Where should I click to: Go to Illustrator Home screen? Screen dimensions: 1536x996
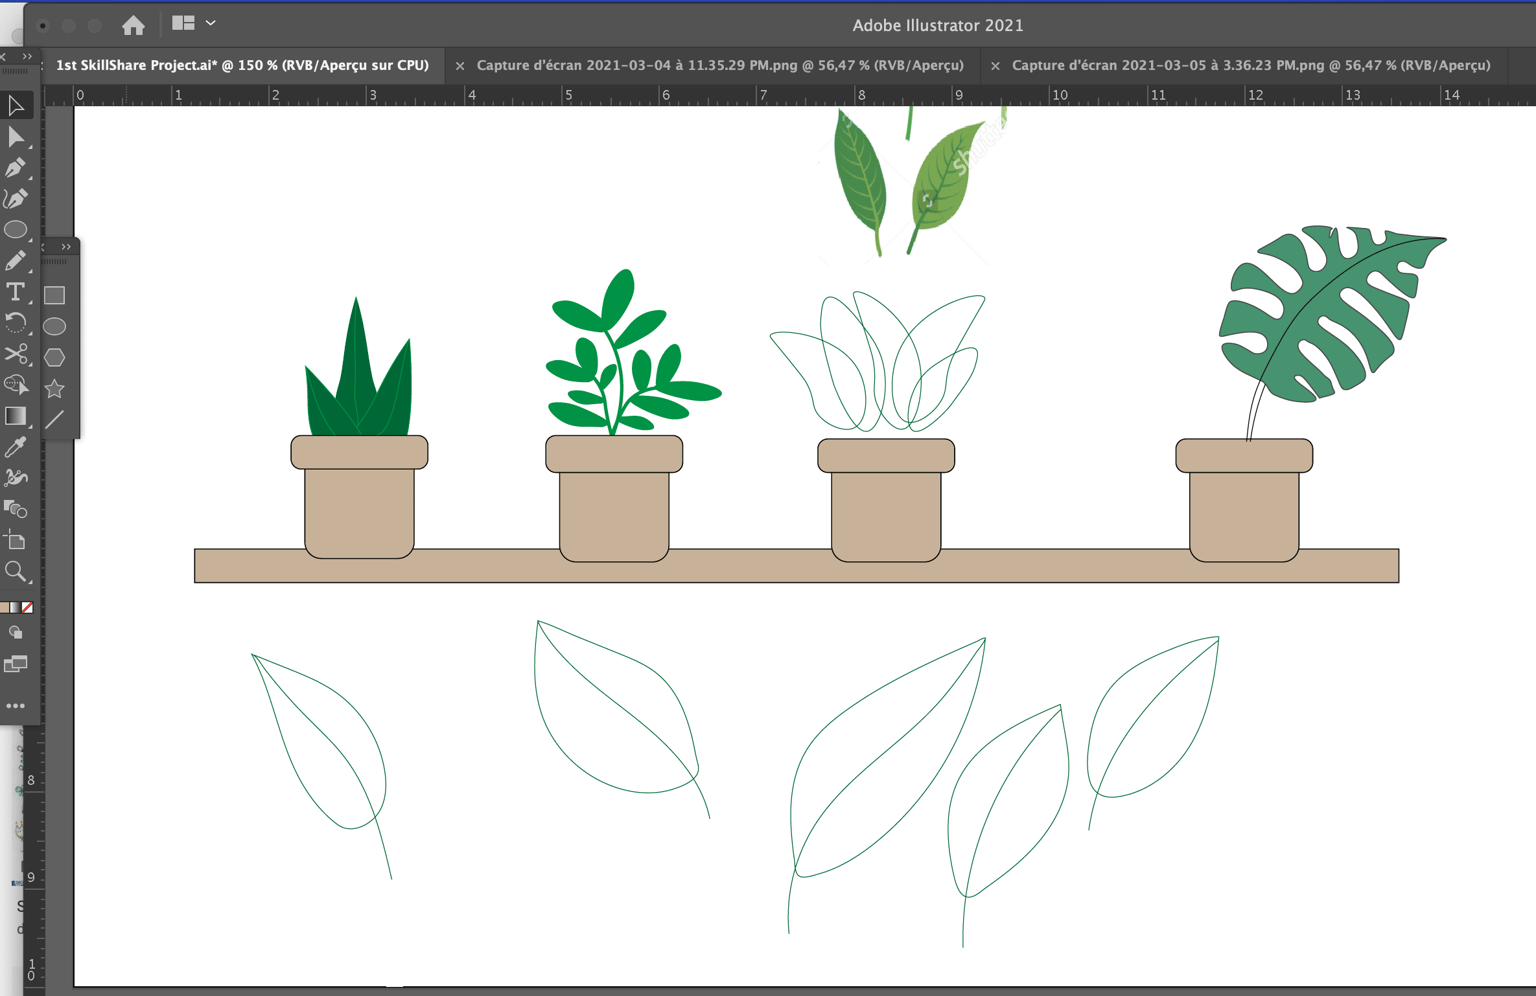pos(133,25)
